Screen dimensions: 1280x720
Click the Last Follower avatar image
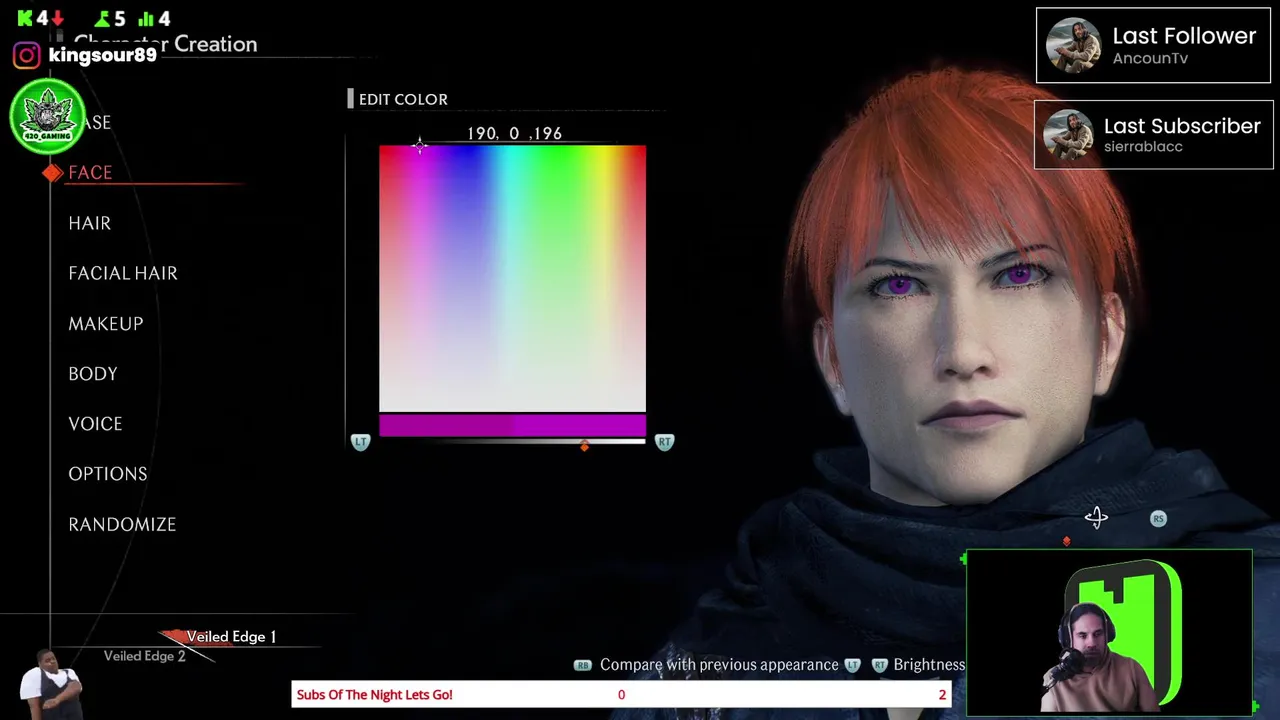click(1073, 45)
